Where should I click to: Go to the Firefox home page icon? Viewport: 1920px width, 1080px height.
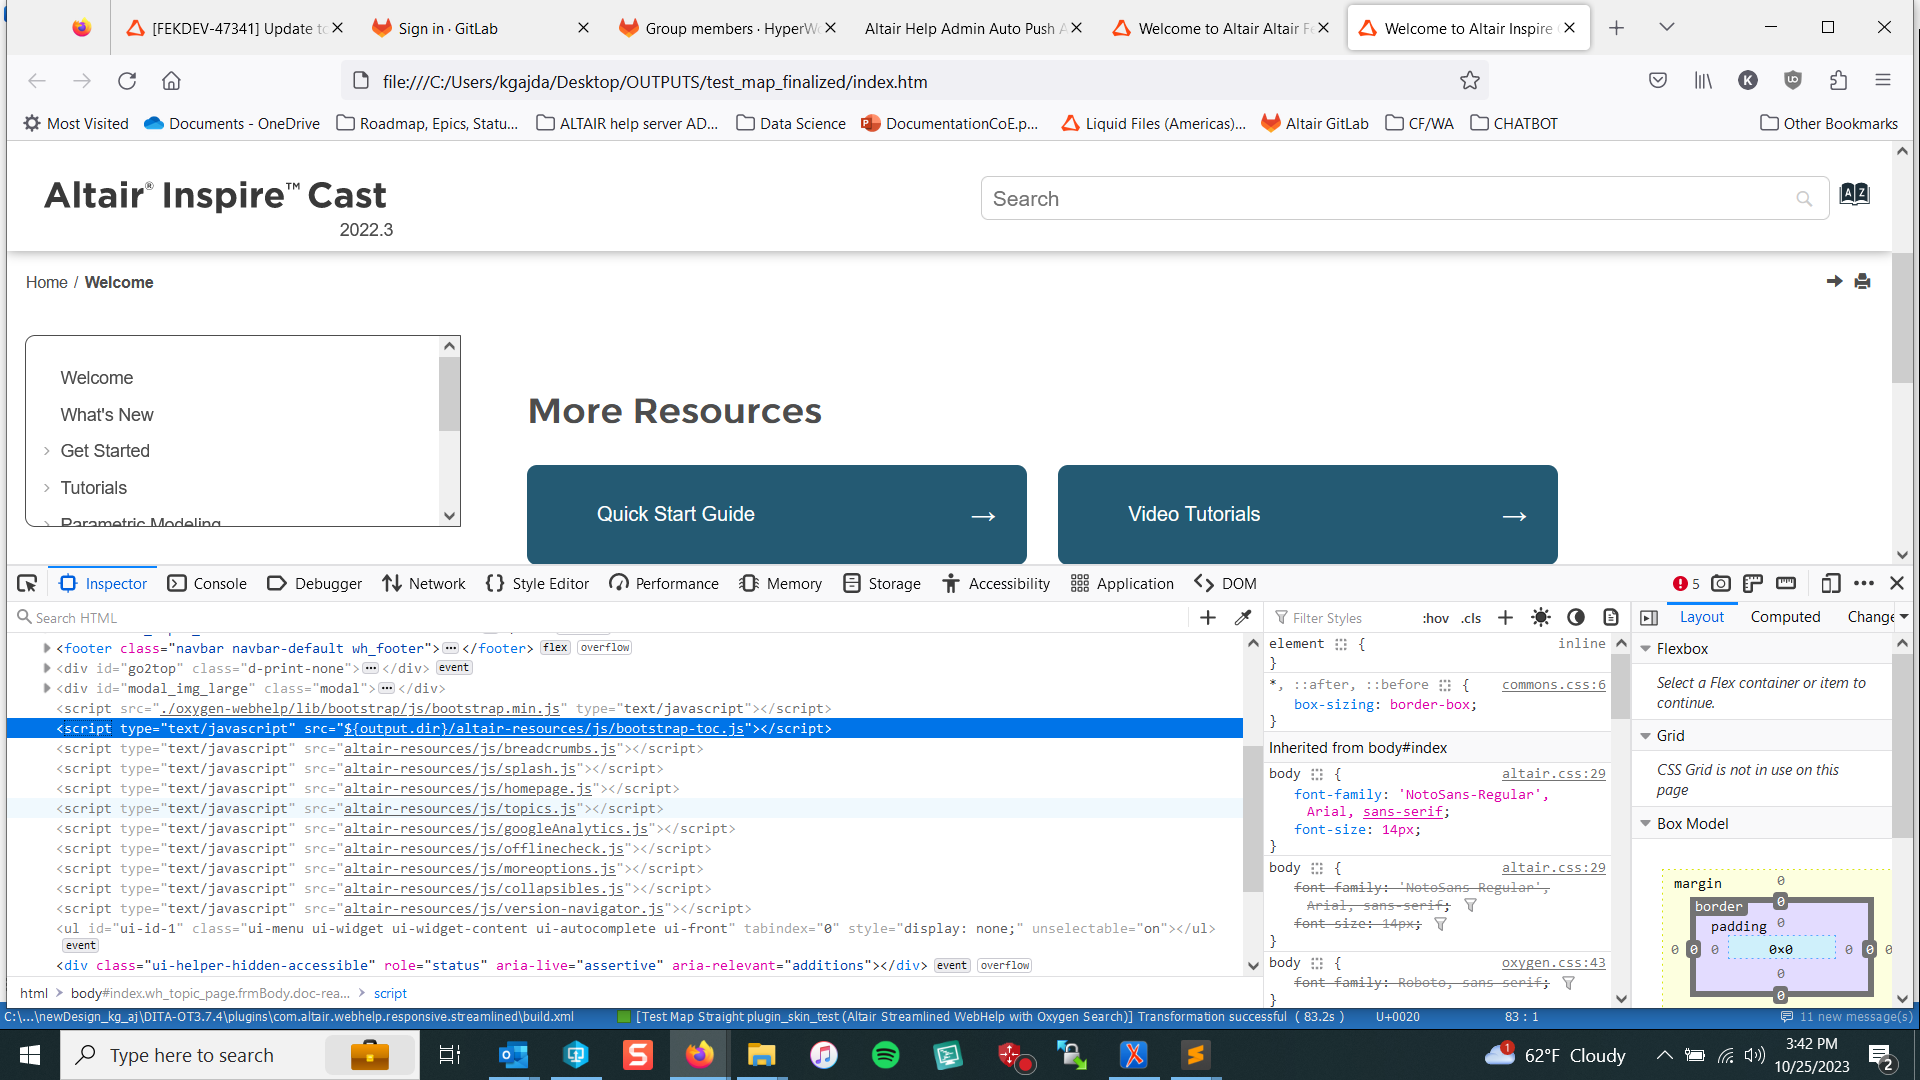tap(171, 81)
